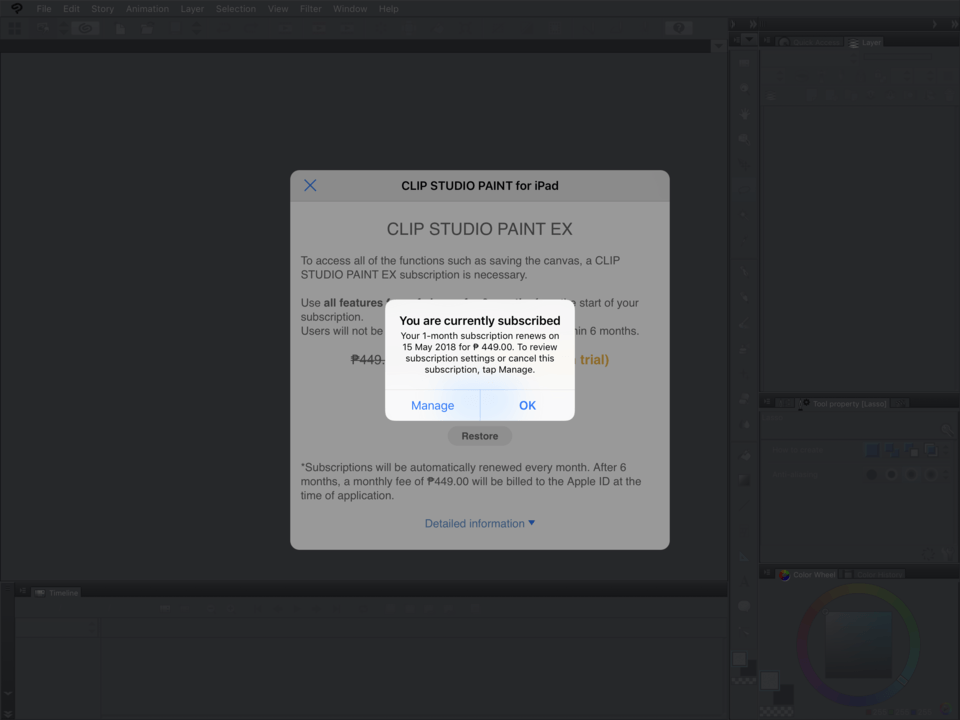
Task: Select the Balloon tool
Action: pyautogui.click(x=744, y=606)
